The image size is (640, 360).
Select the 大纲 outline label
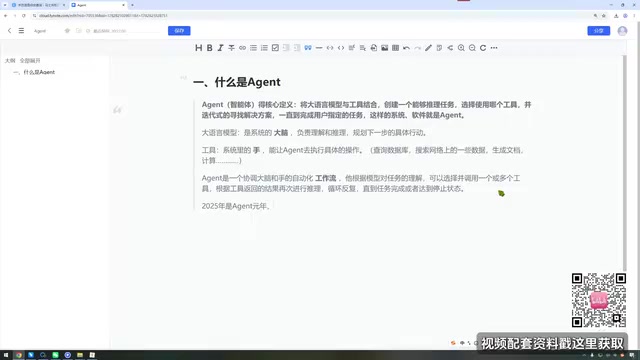click(x=10, y=60)
